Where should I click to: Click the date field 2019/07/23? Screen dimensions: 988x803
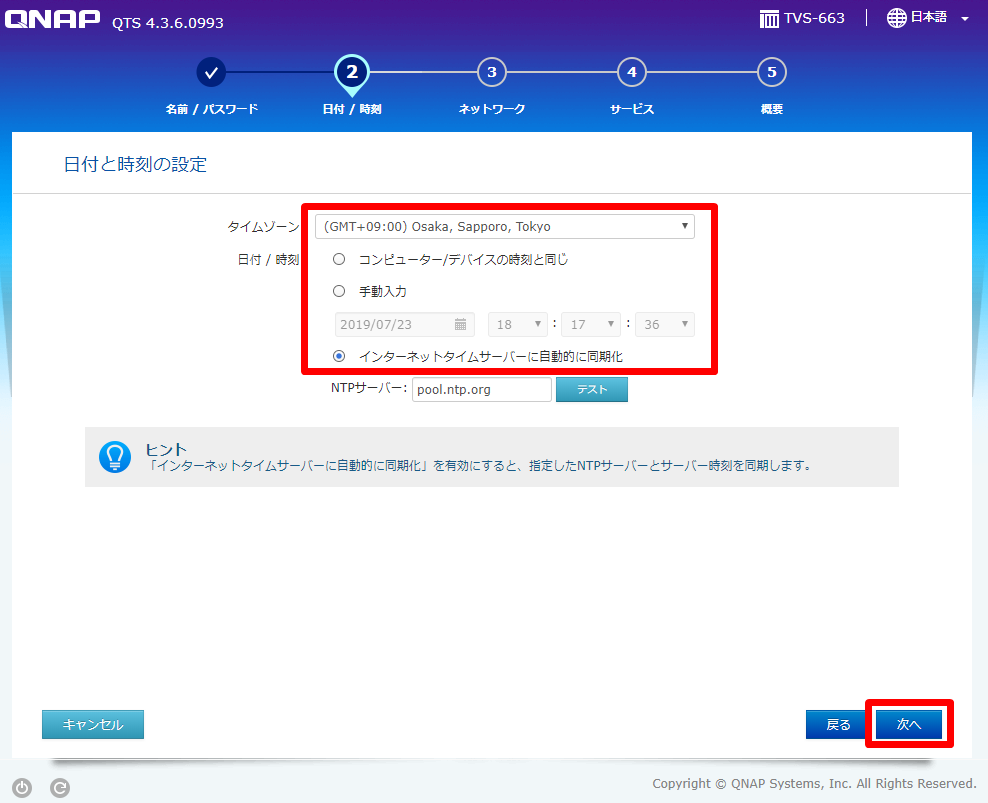tap(404, 325)
